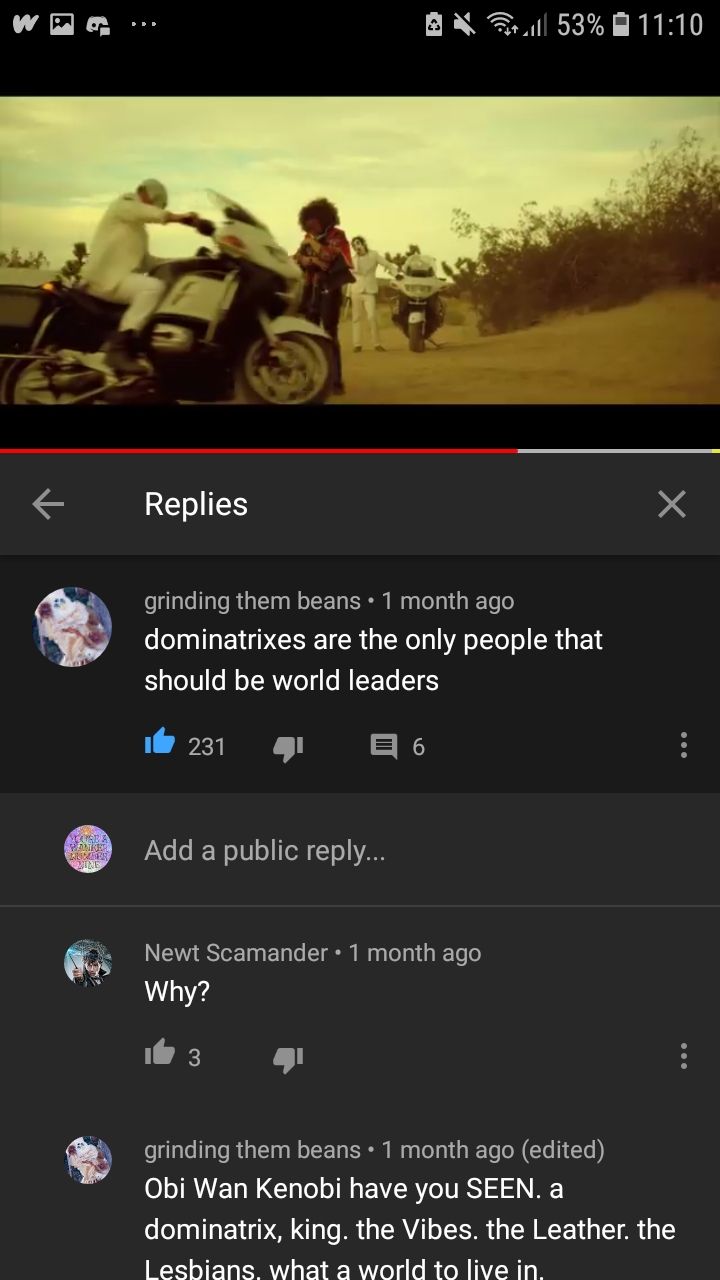Open the 6 replies comment icon
Viewport: 720px width, 1280px height.
click(384, 746)
